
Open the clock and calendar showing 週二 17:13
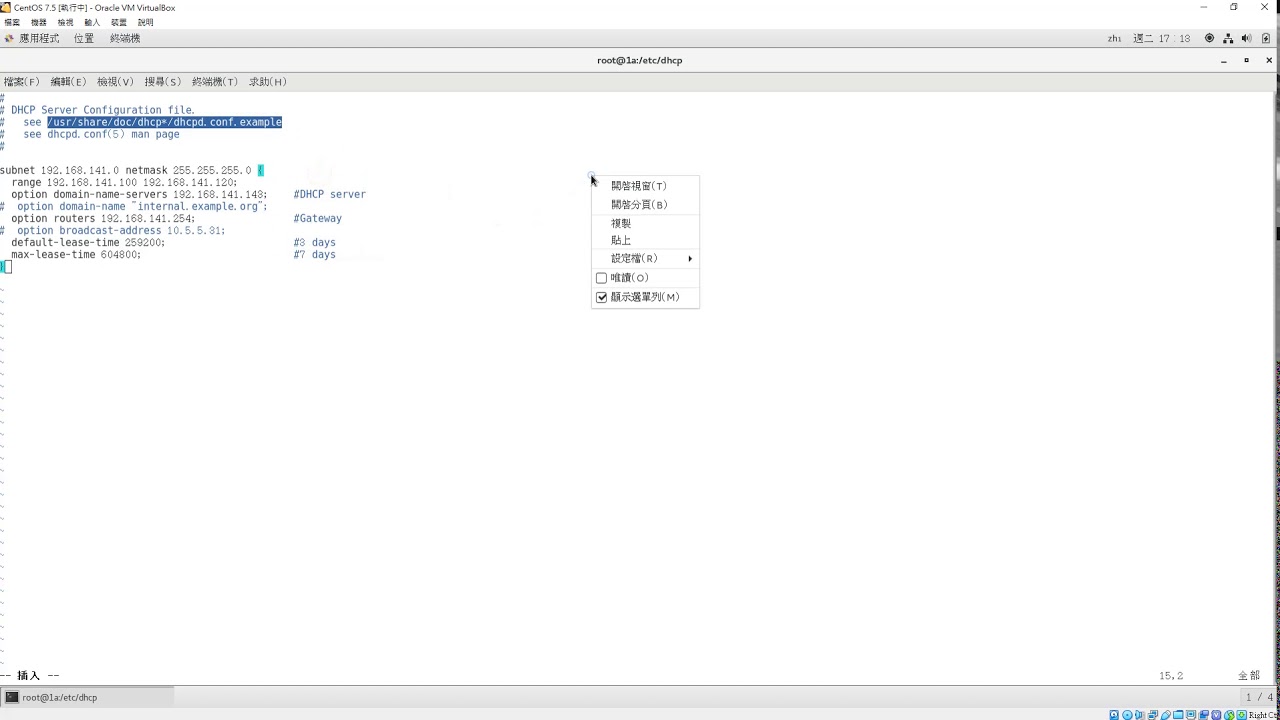pos(1162,38)
